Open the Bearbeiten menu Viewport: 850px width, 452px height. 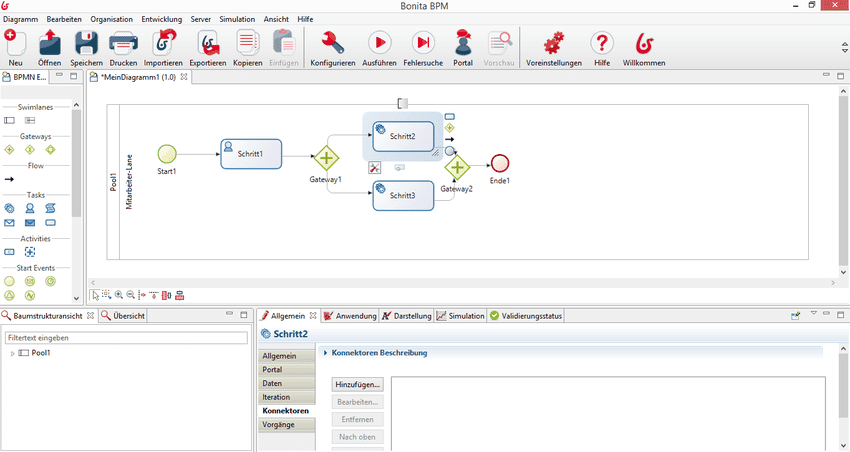coord(64,19)
